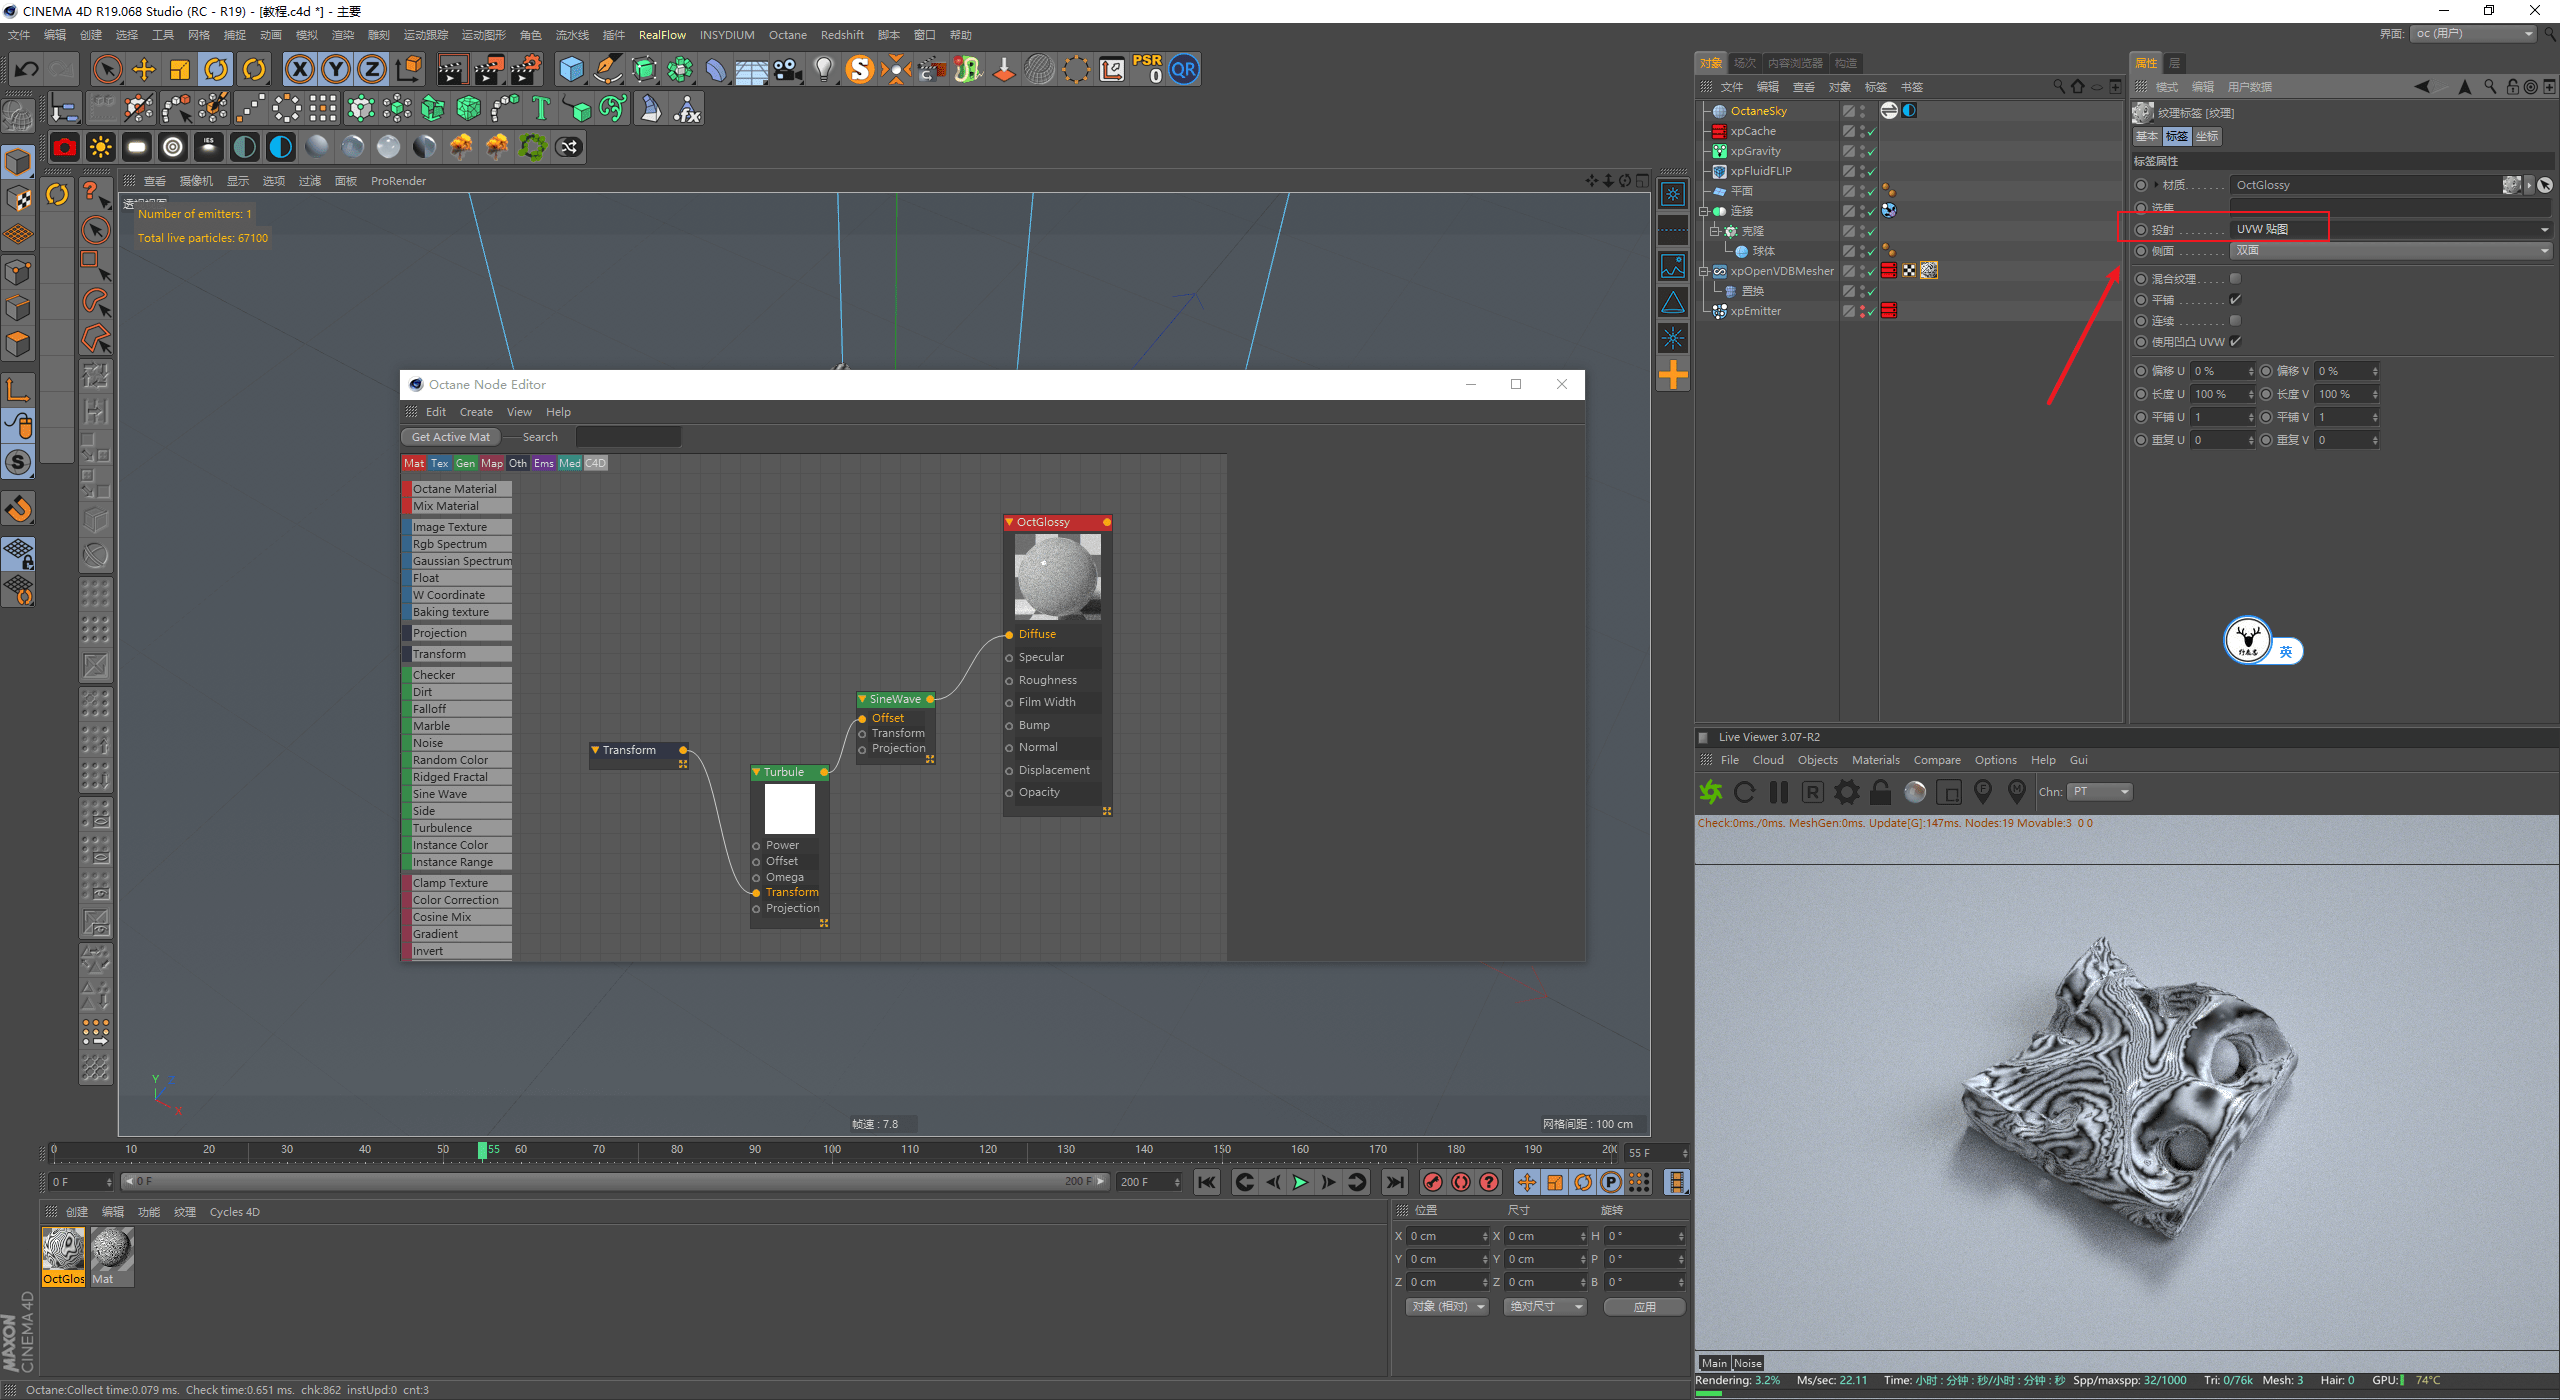Toggle the Z axis lock
Screen dimensions: 2560x1400
coord(372,69)
